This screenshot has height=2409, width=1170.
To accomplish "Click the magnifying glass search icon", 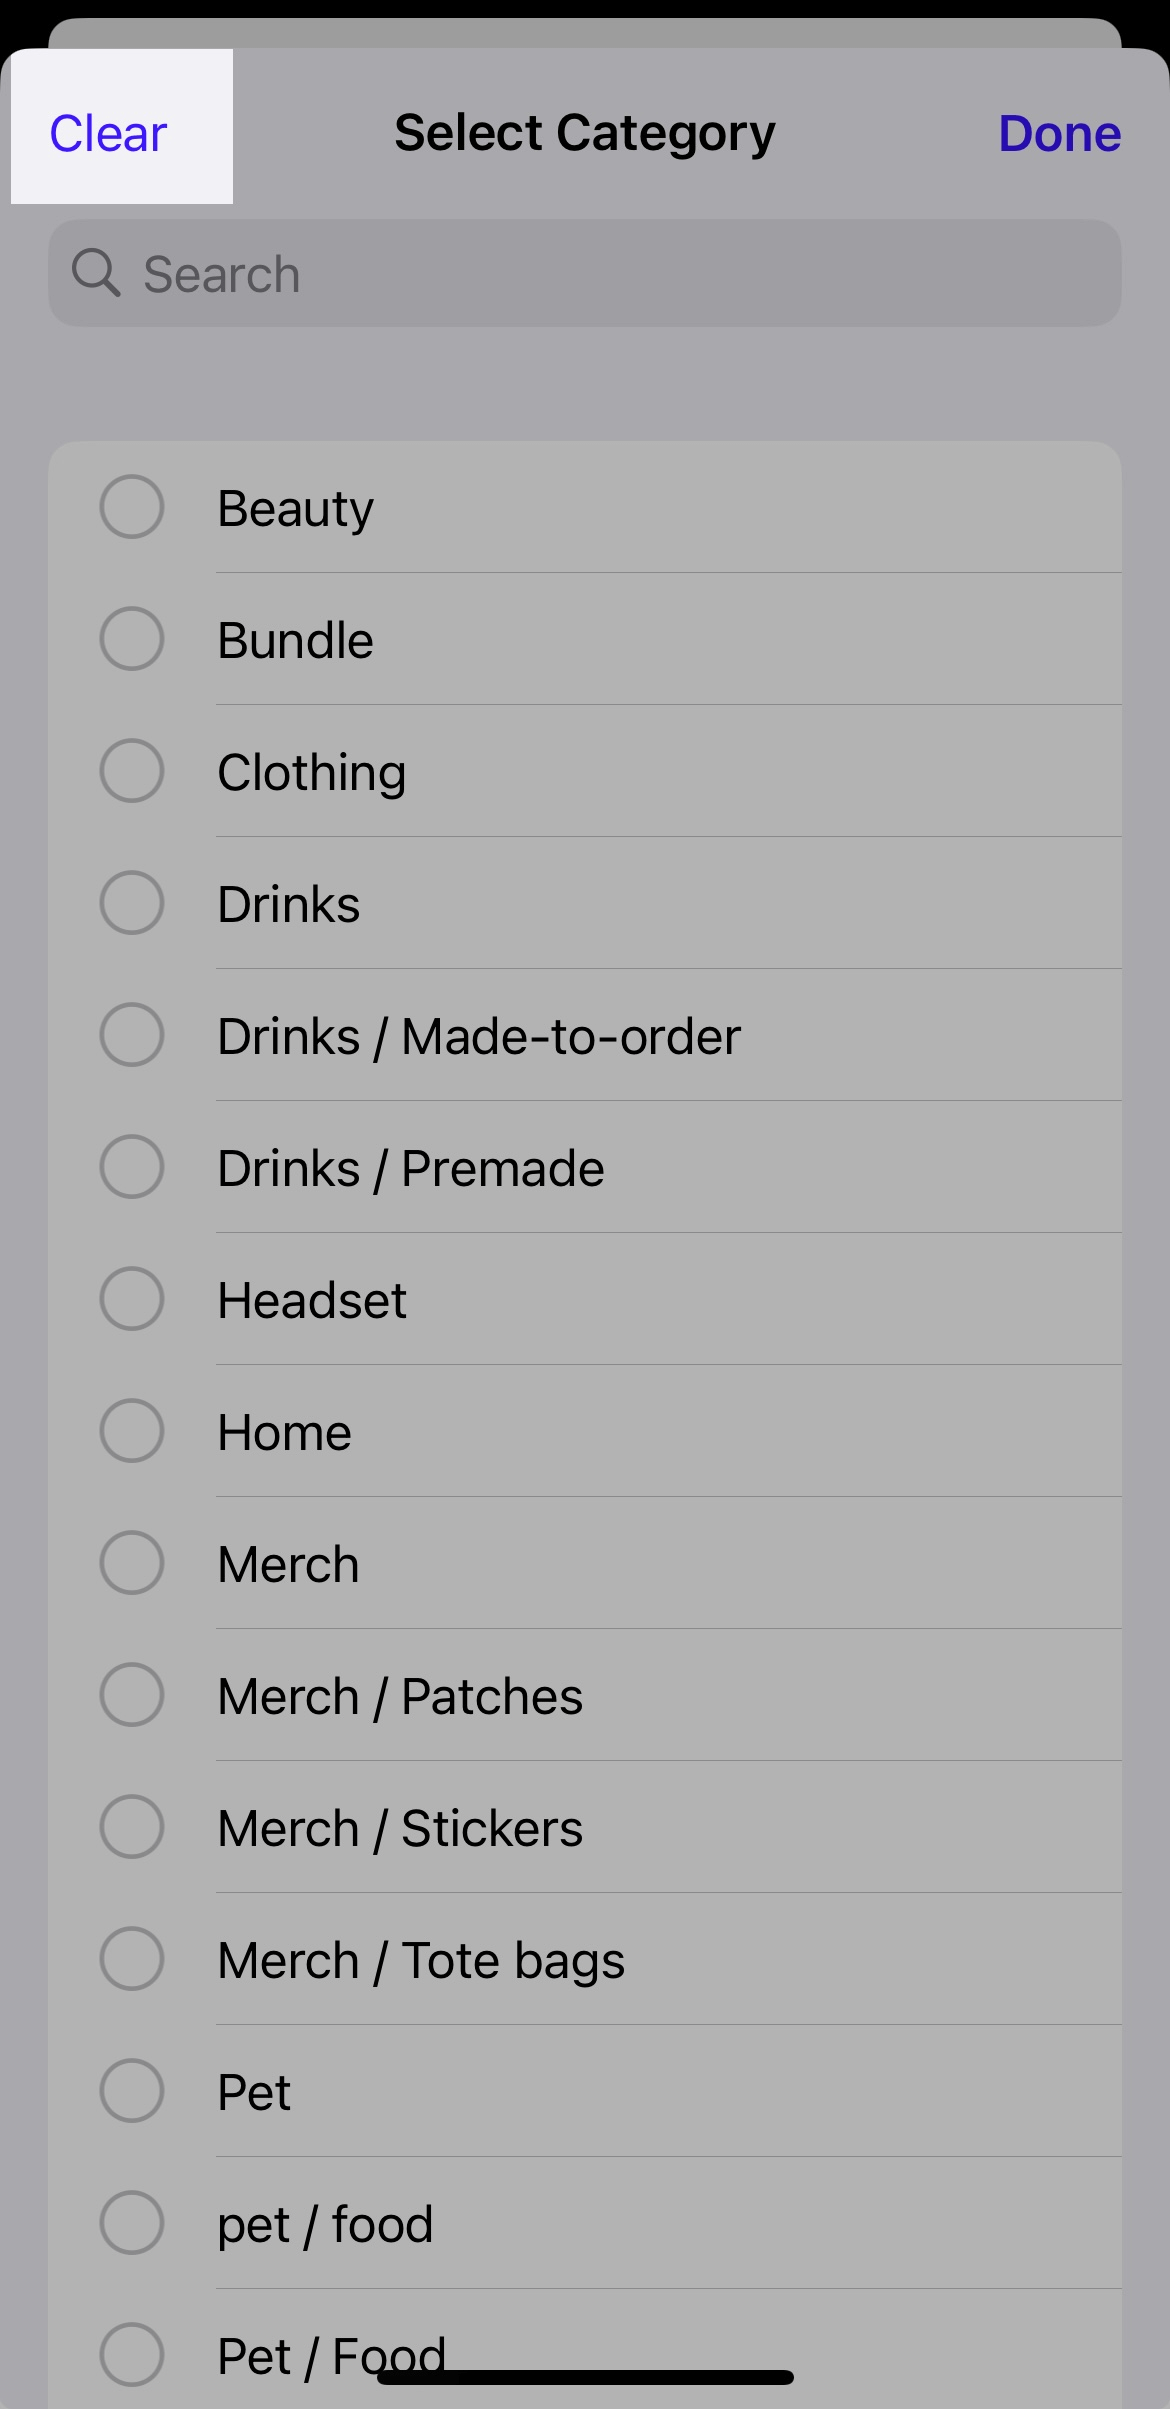I will [x=96, y=273].
